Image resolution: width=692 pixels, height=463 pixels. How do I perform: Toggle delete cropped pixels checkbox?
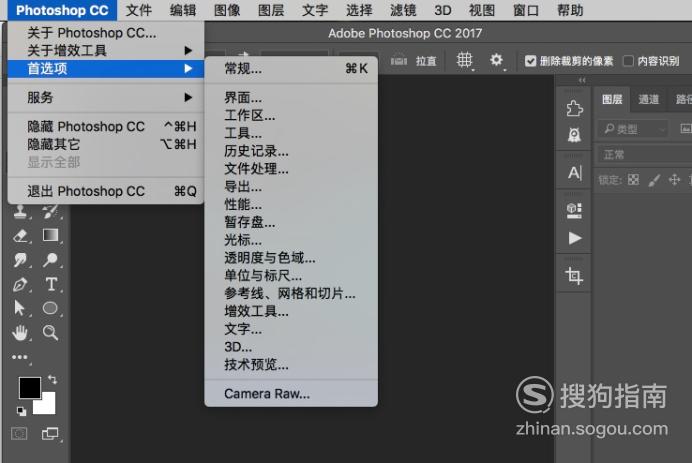(x=530, y=61)
